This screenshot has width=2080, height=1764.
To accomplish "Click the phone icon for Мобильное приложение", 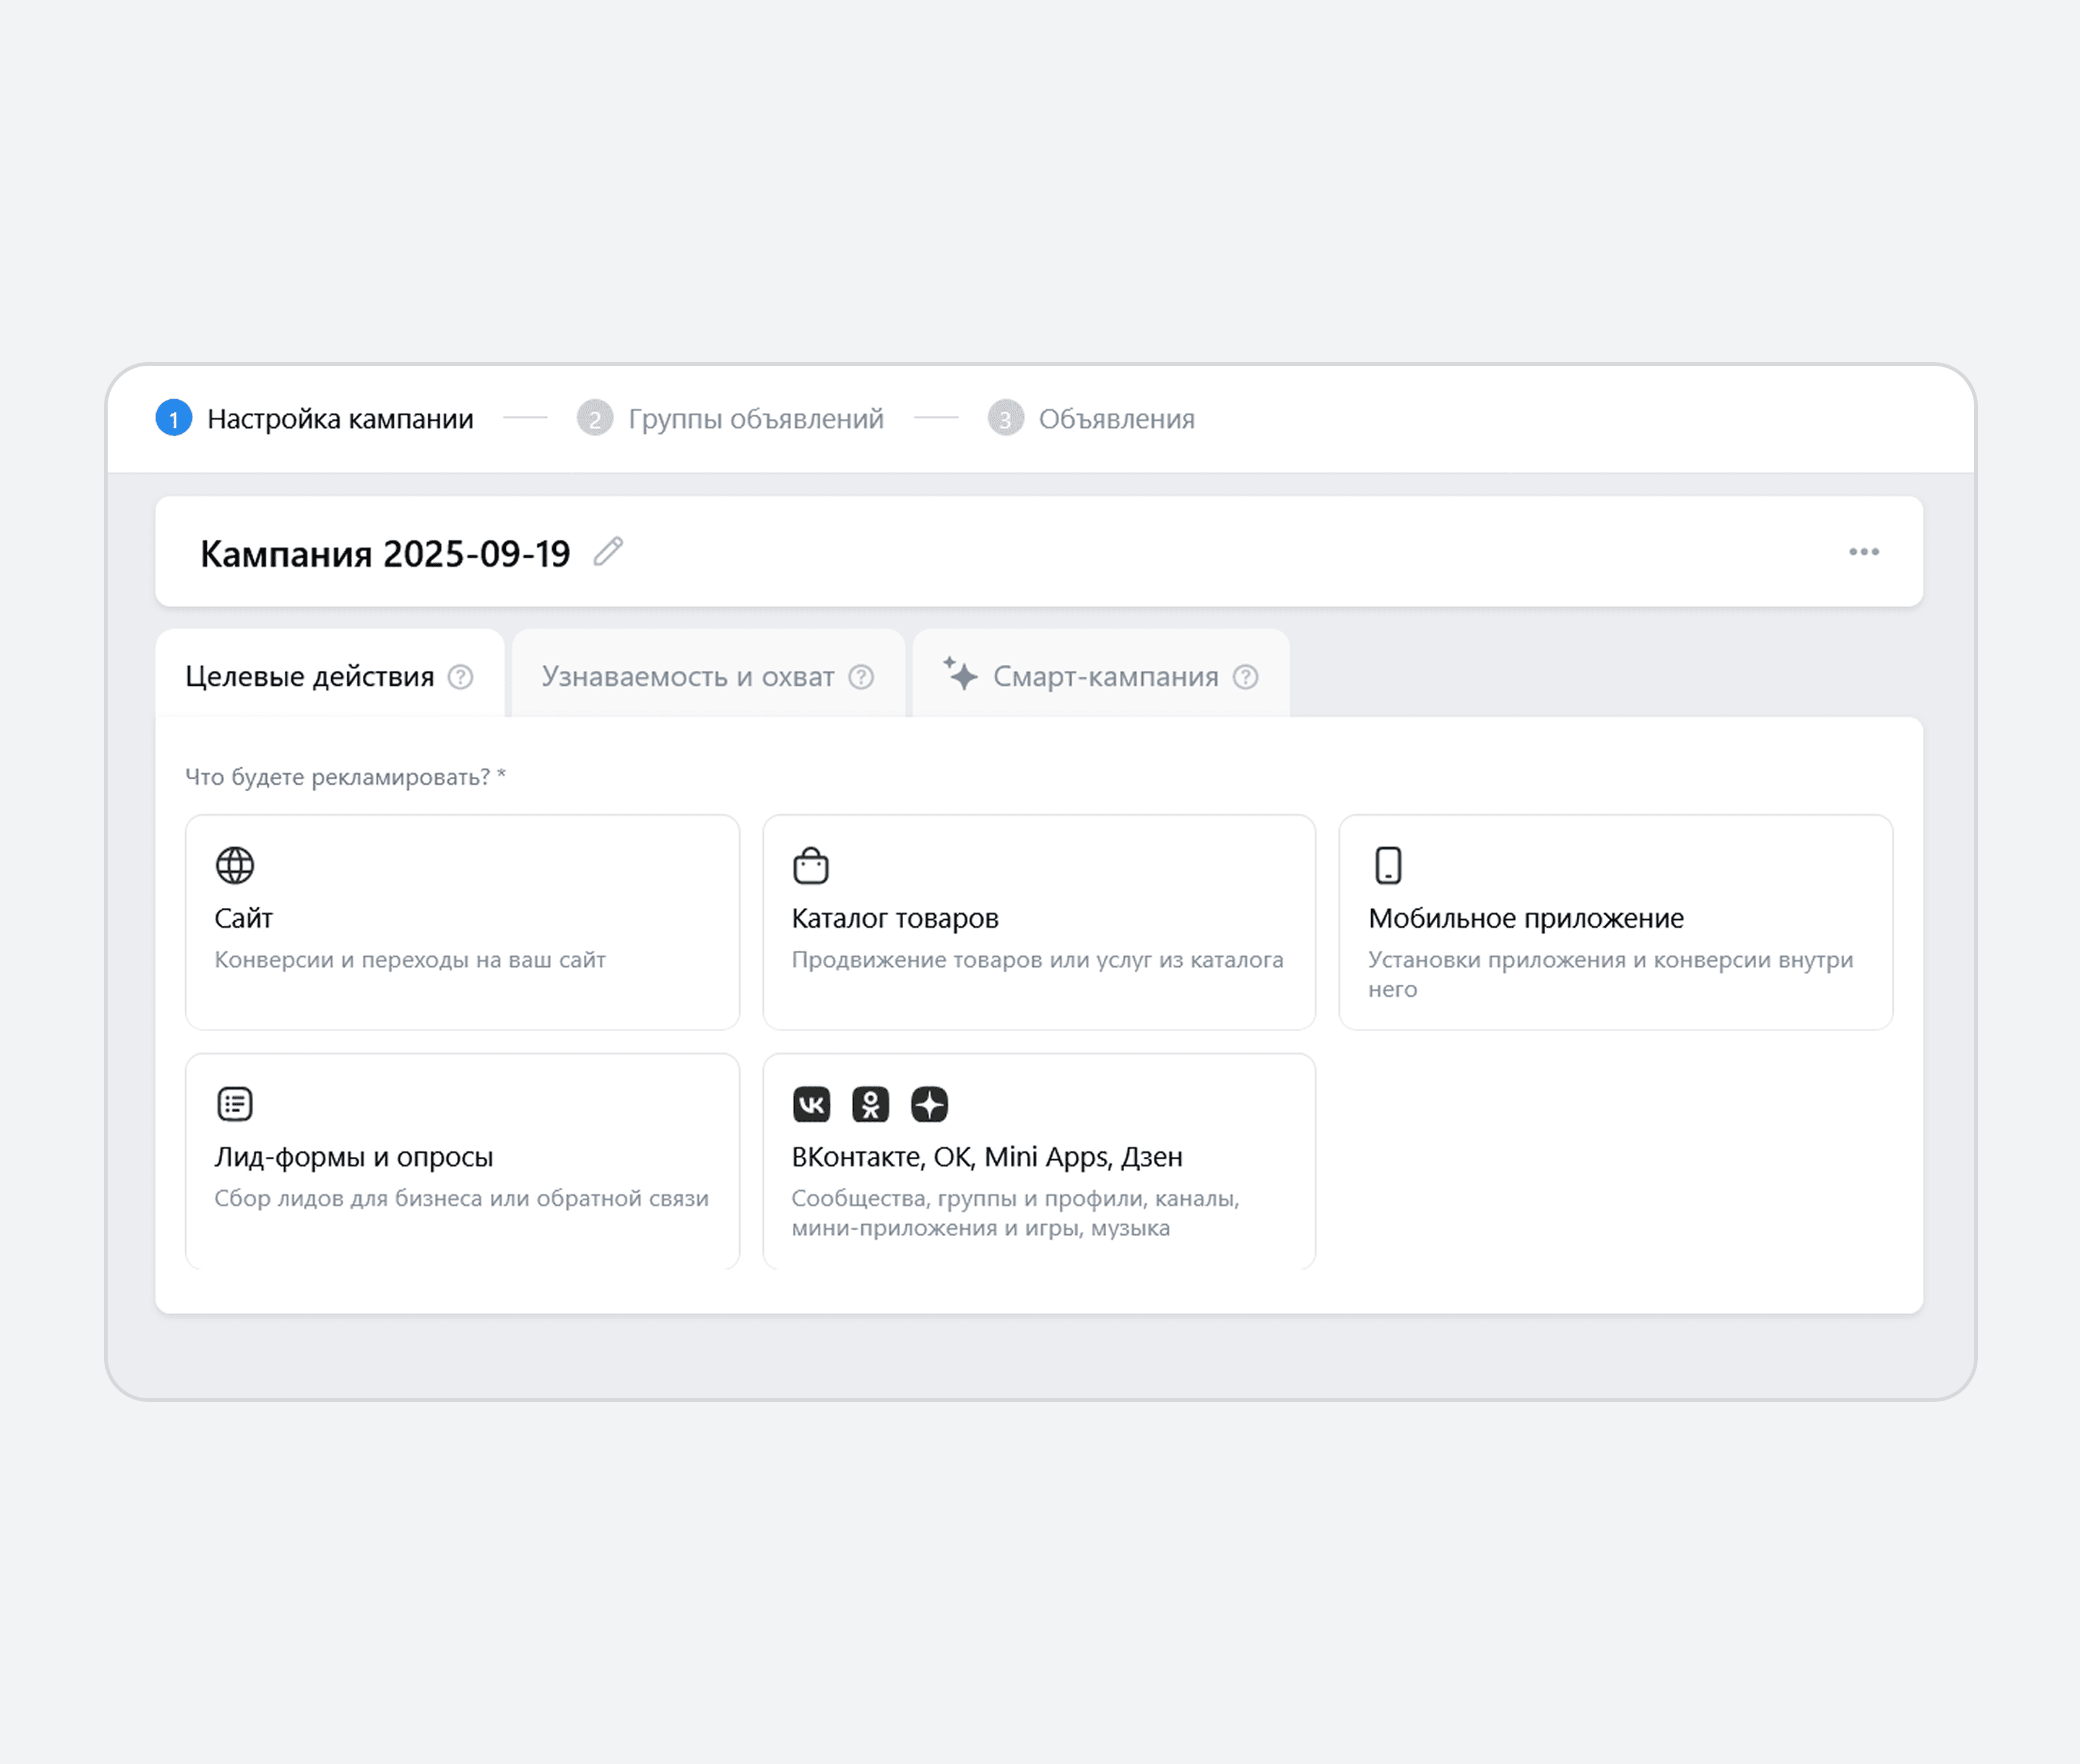I will tap(1388, 865).
